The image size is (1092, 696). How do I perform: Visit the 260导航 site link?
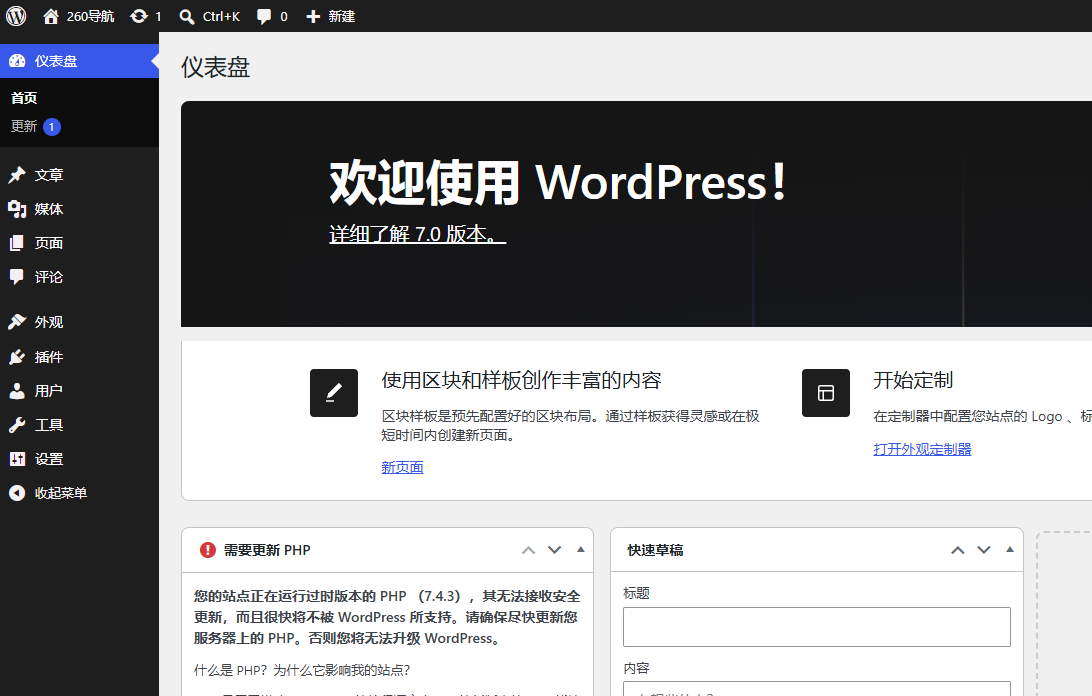click(x=91, y=16)
